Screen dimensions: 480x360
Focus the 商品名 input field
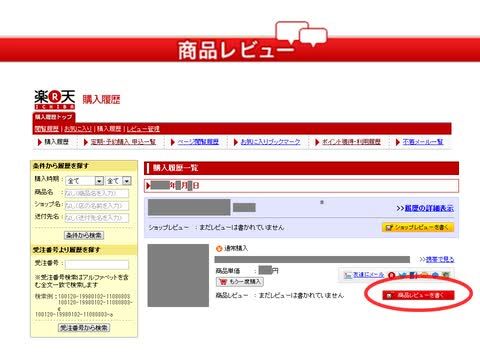coord(97,193)
